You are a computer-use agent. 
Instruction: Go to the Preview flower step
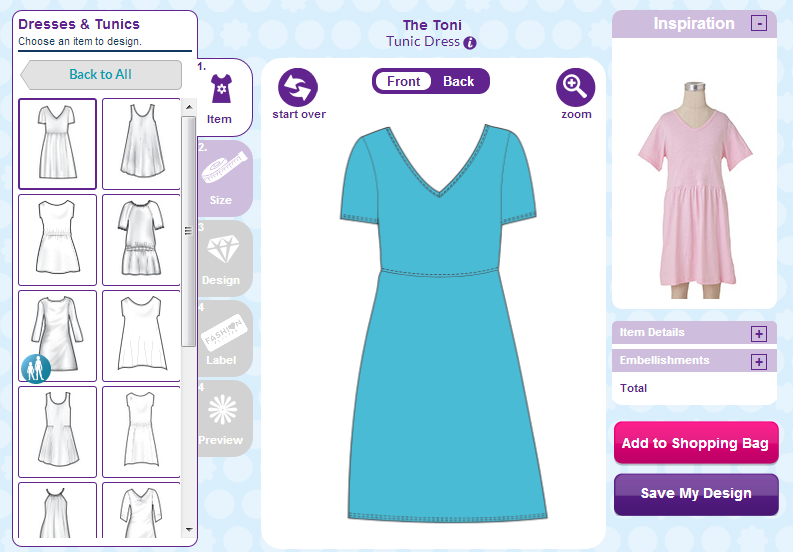pyautogui.click(x=223, y=419)
